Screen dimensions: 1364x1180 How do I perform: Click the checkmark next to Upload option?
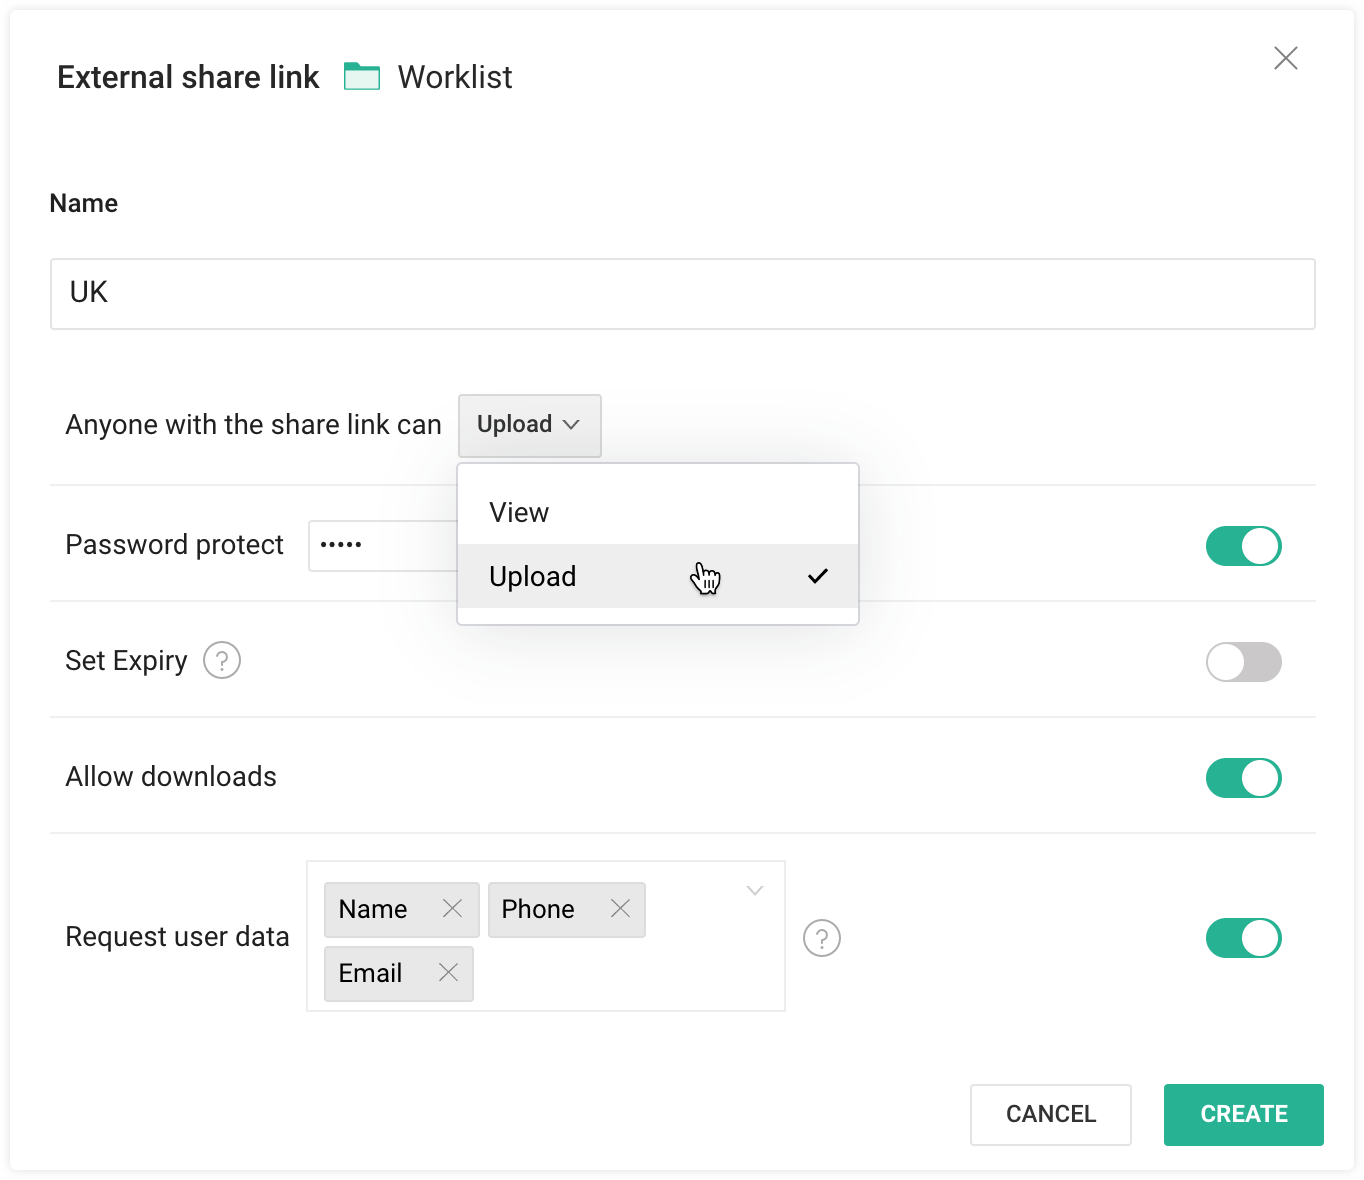click(x=818, y=576)
